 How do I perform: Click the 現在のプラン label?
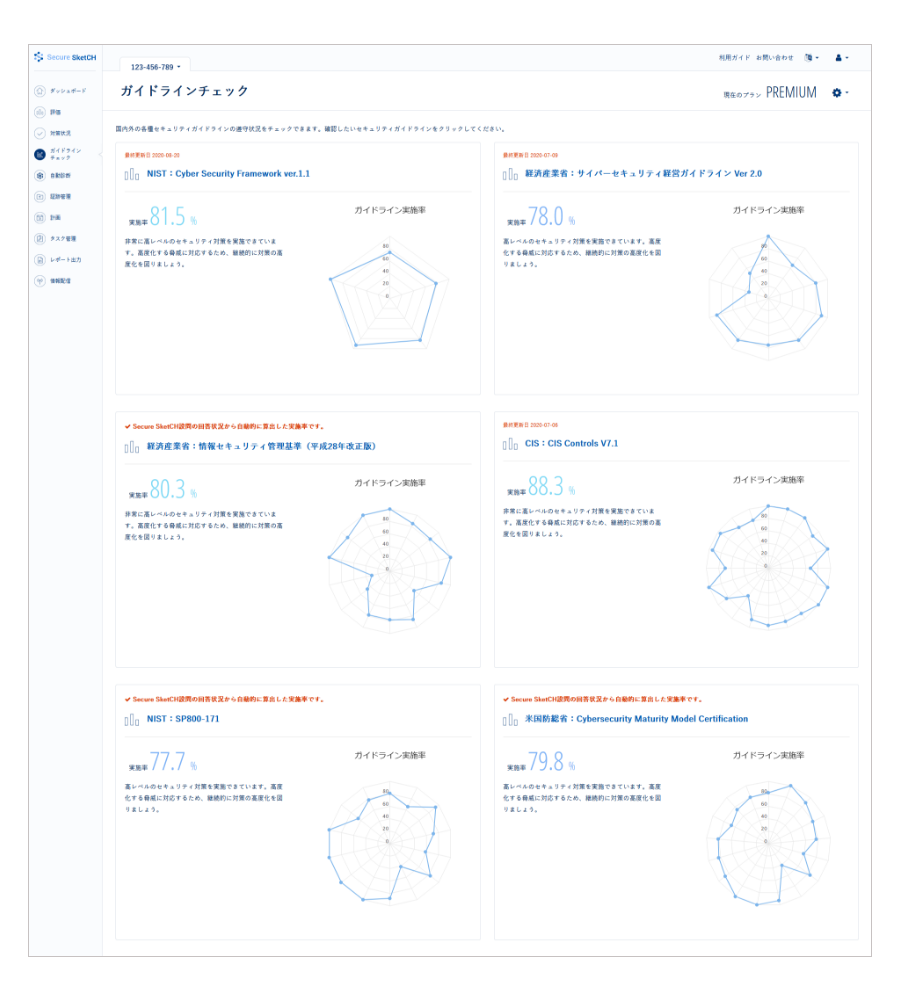(742, 95)
